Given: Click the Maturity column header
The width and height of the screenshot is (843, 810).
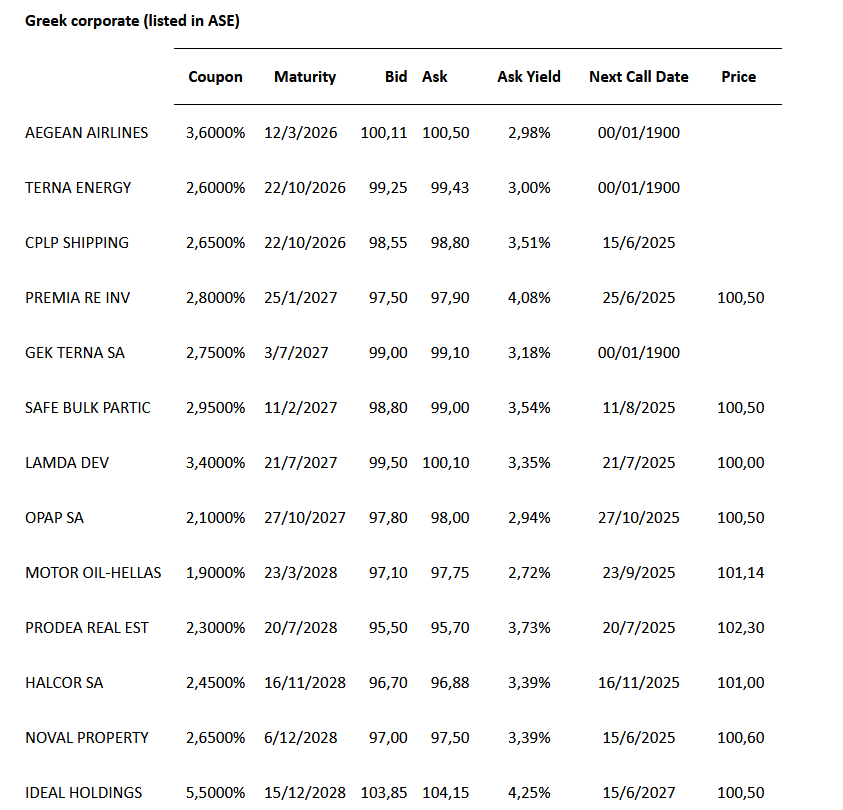Looking at the screenshot, I should 305,77.
